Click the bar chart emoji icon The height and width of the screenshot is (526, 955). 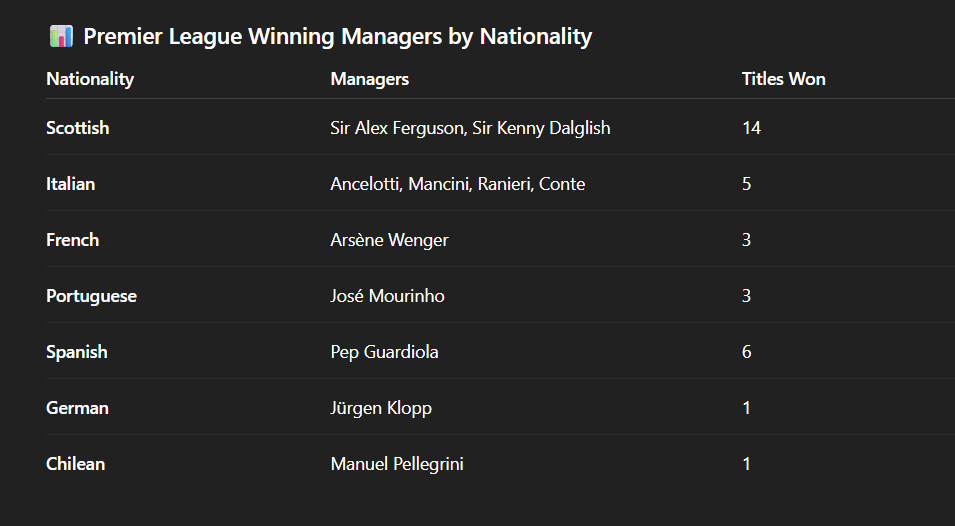(61, 36)
